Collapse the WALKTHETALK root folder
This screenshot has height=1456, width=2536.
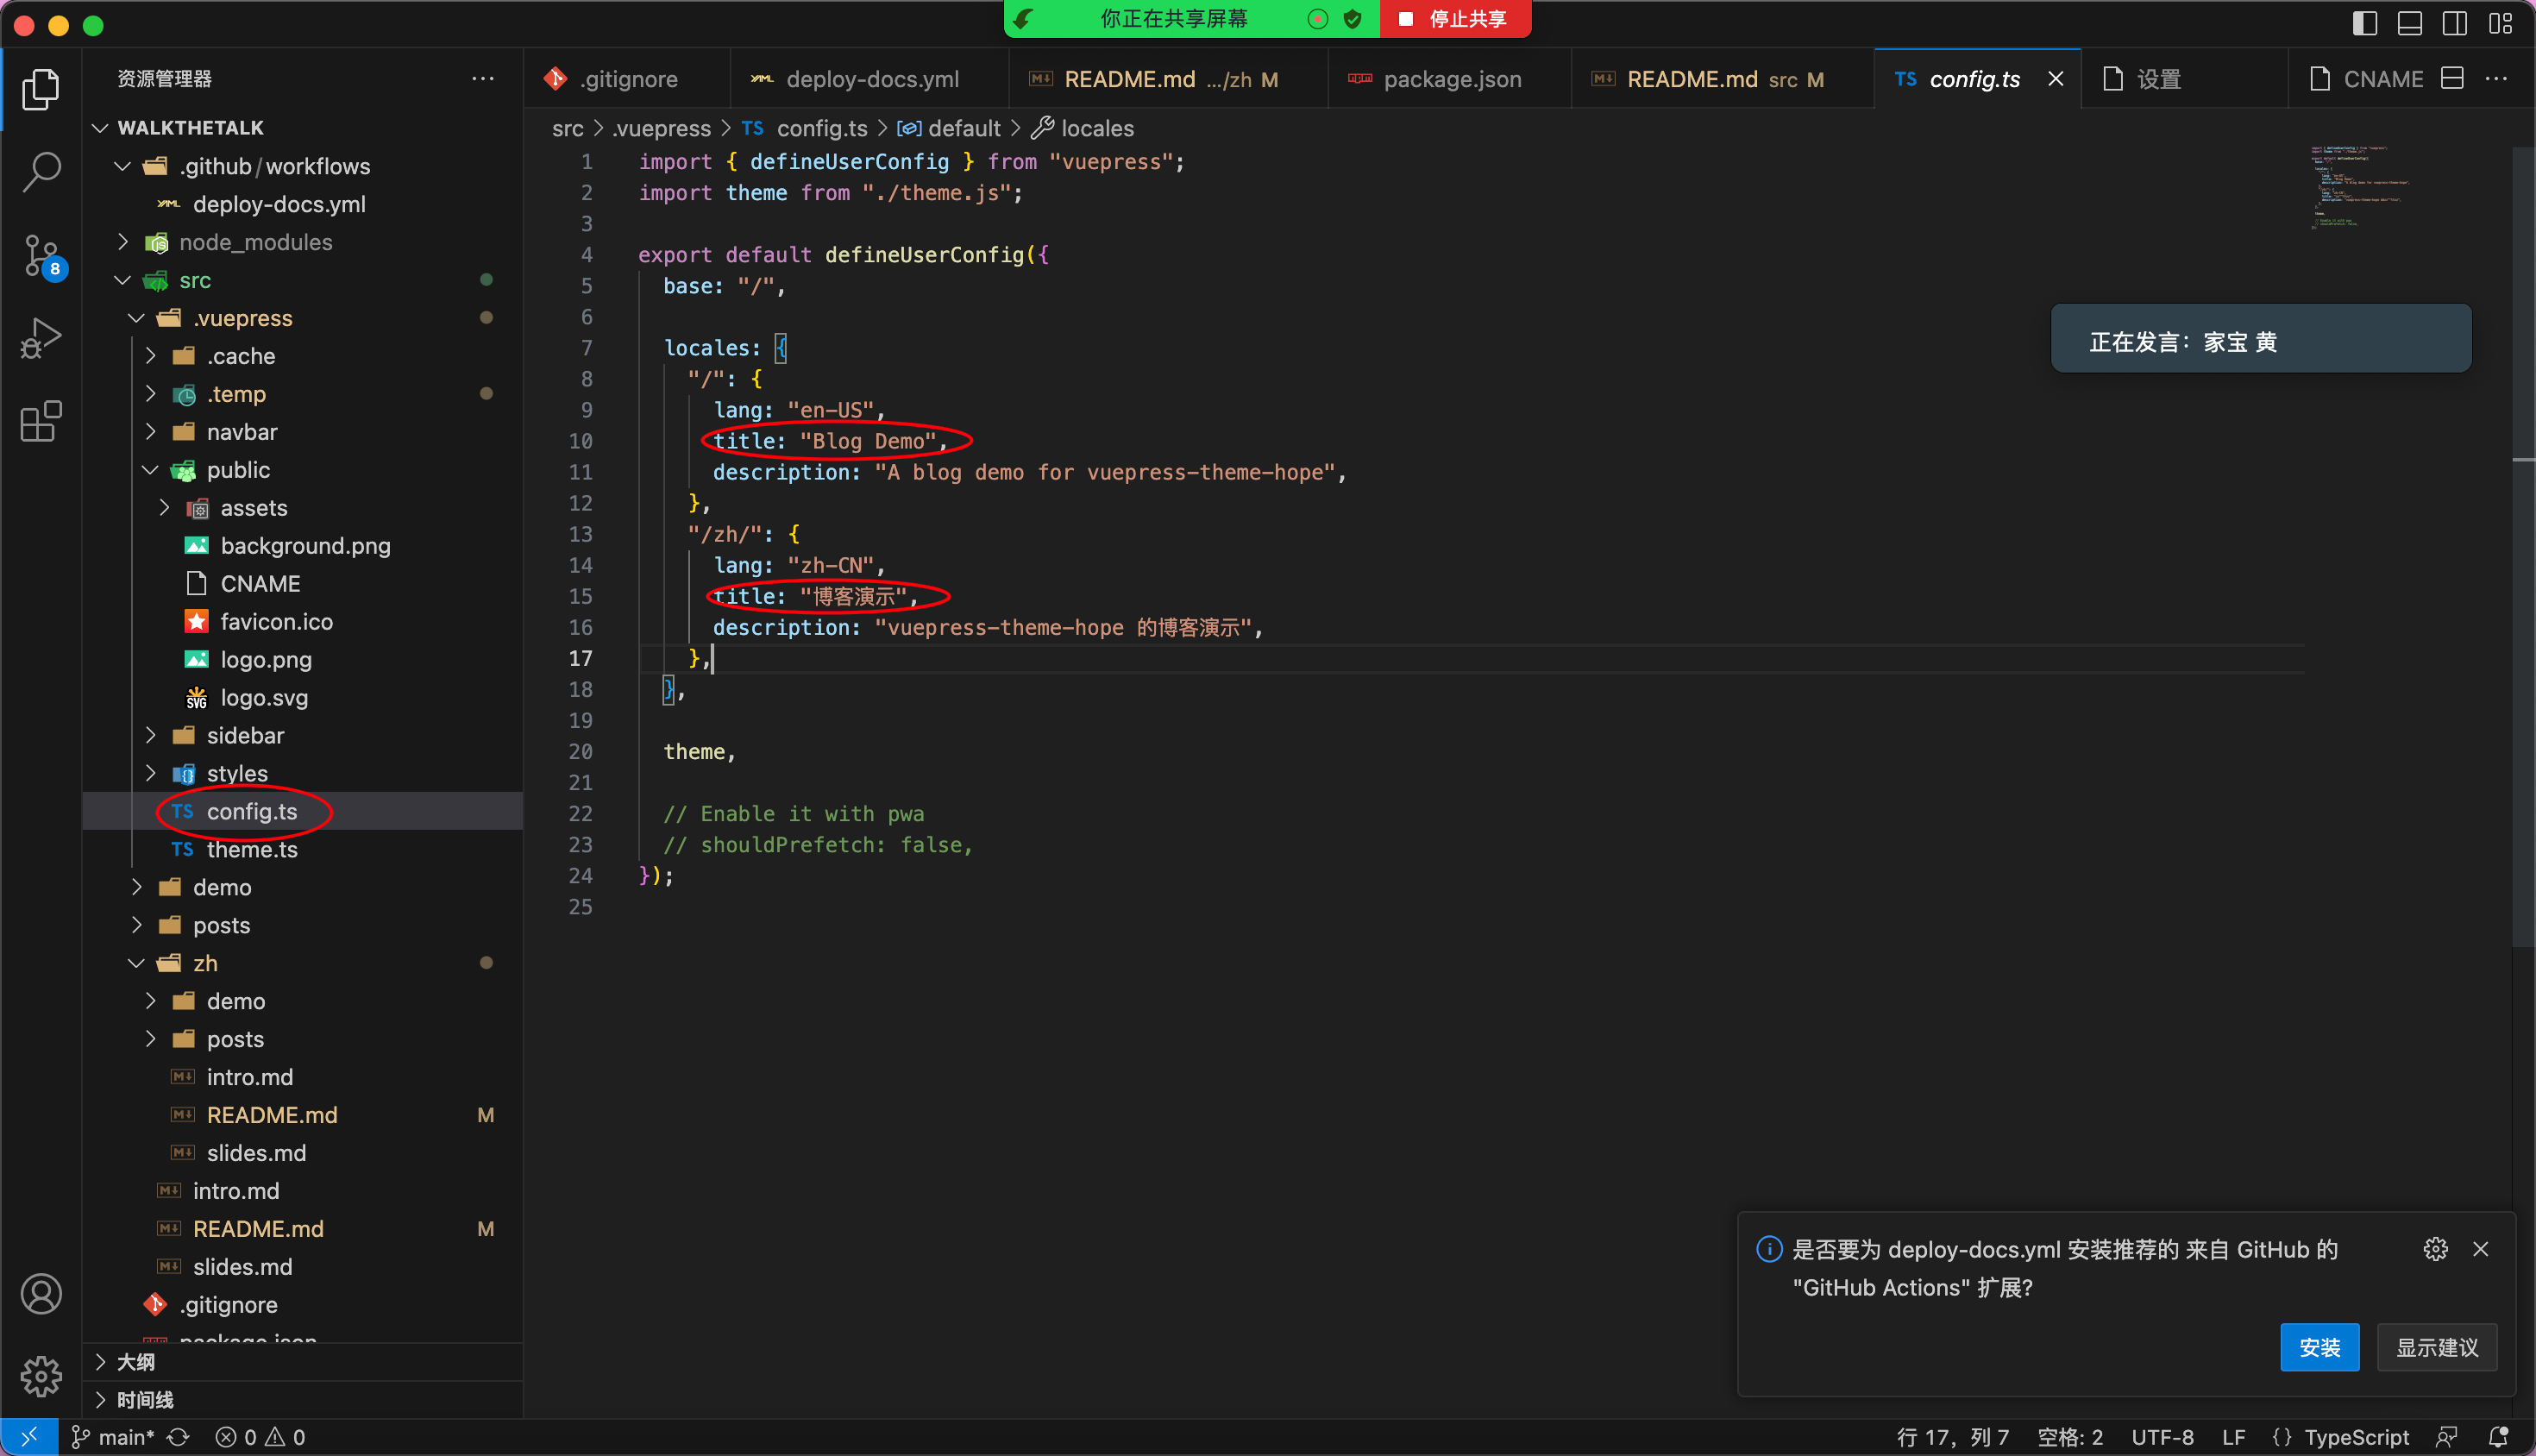tap(100, 128)
